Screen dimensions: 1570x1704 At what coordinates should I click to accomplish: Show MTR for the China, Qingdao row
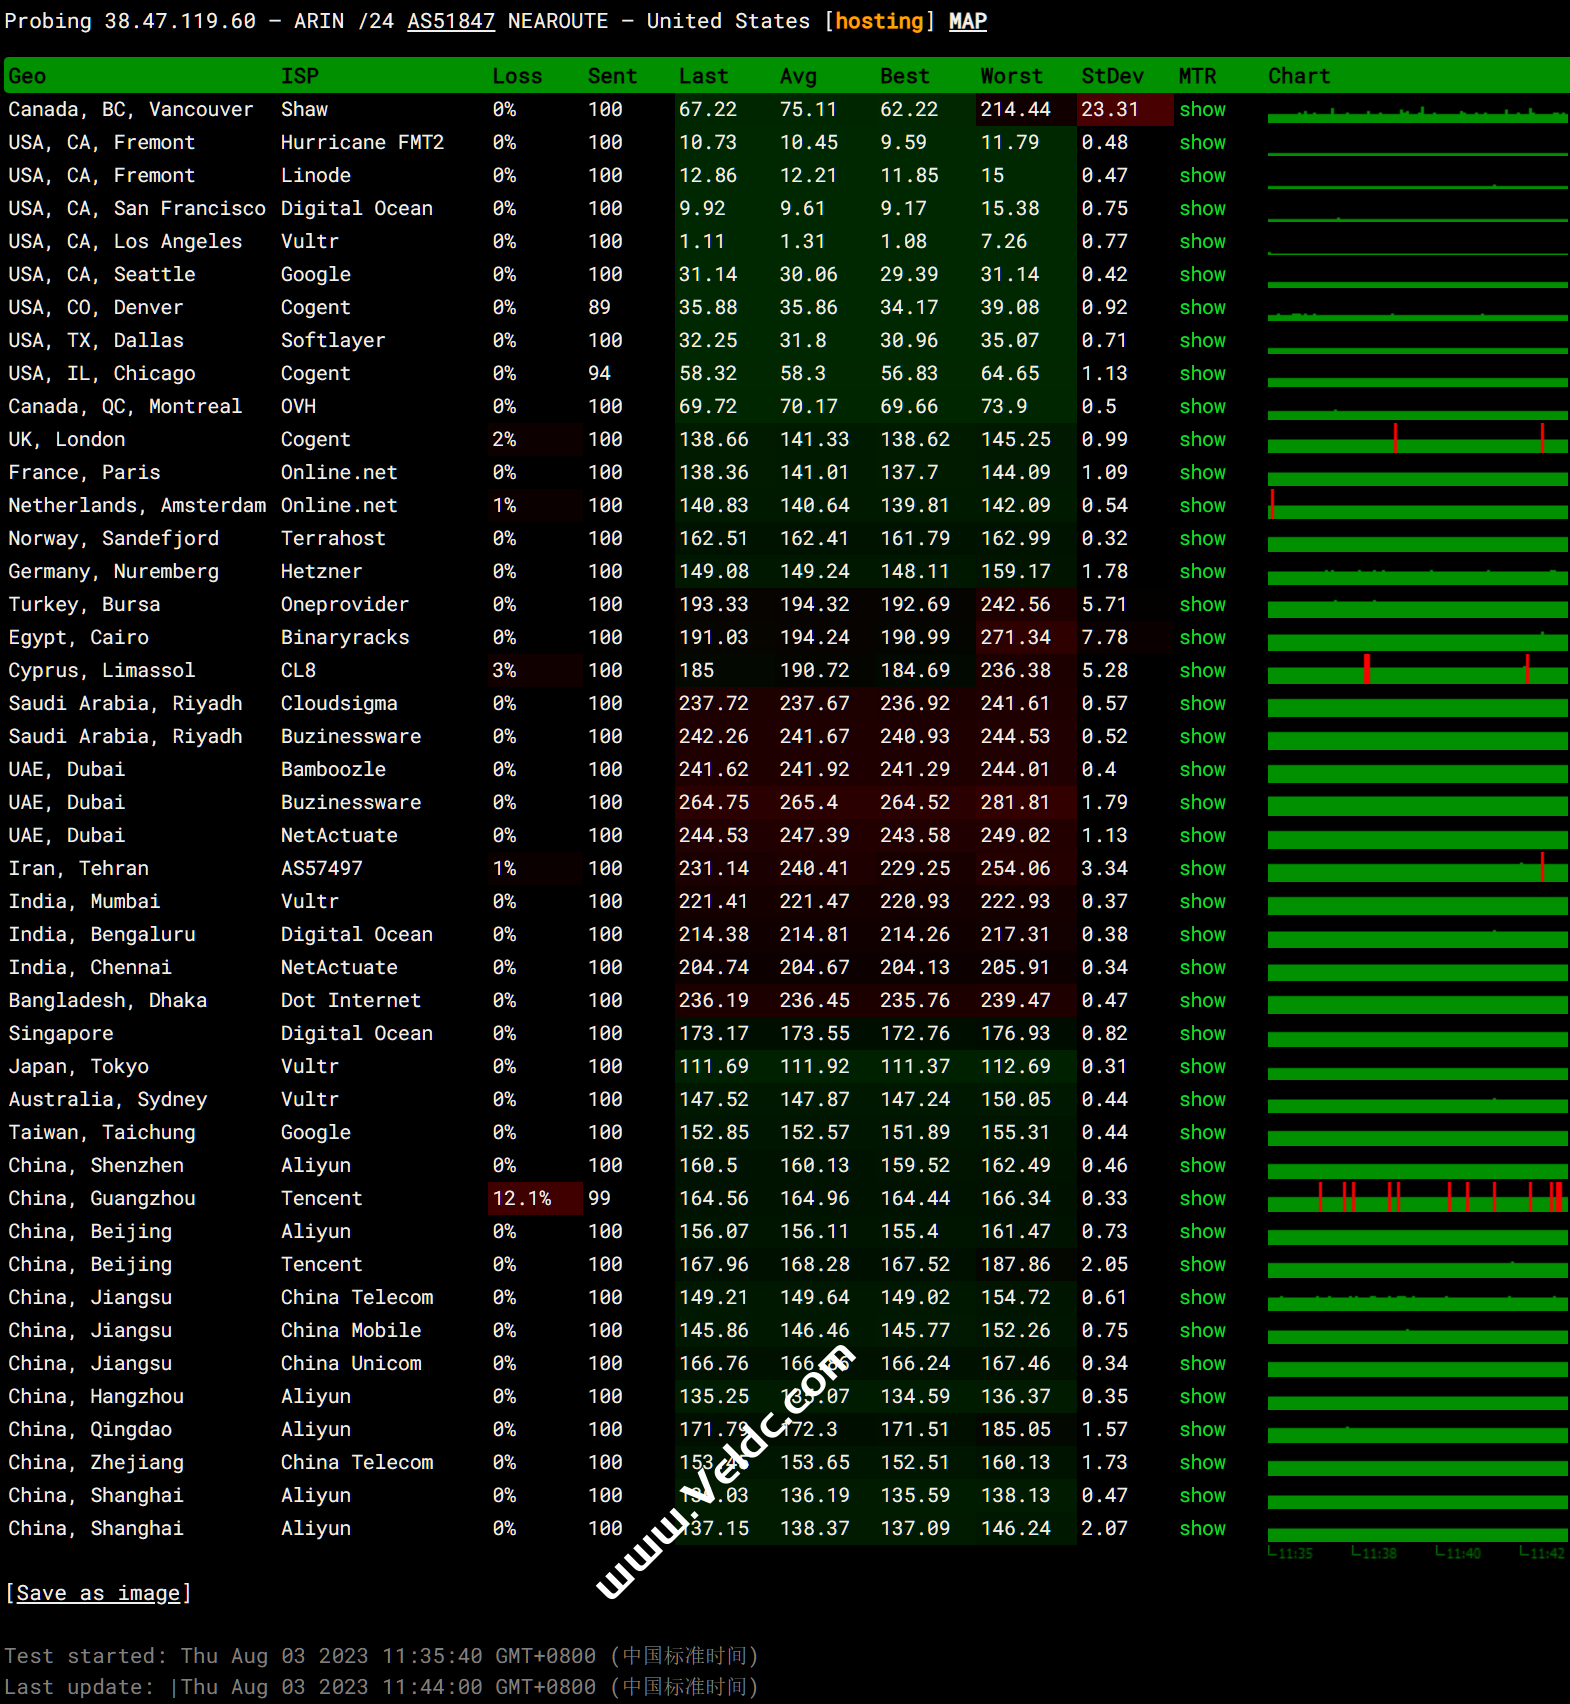[x=1202, y=1429]
